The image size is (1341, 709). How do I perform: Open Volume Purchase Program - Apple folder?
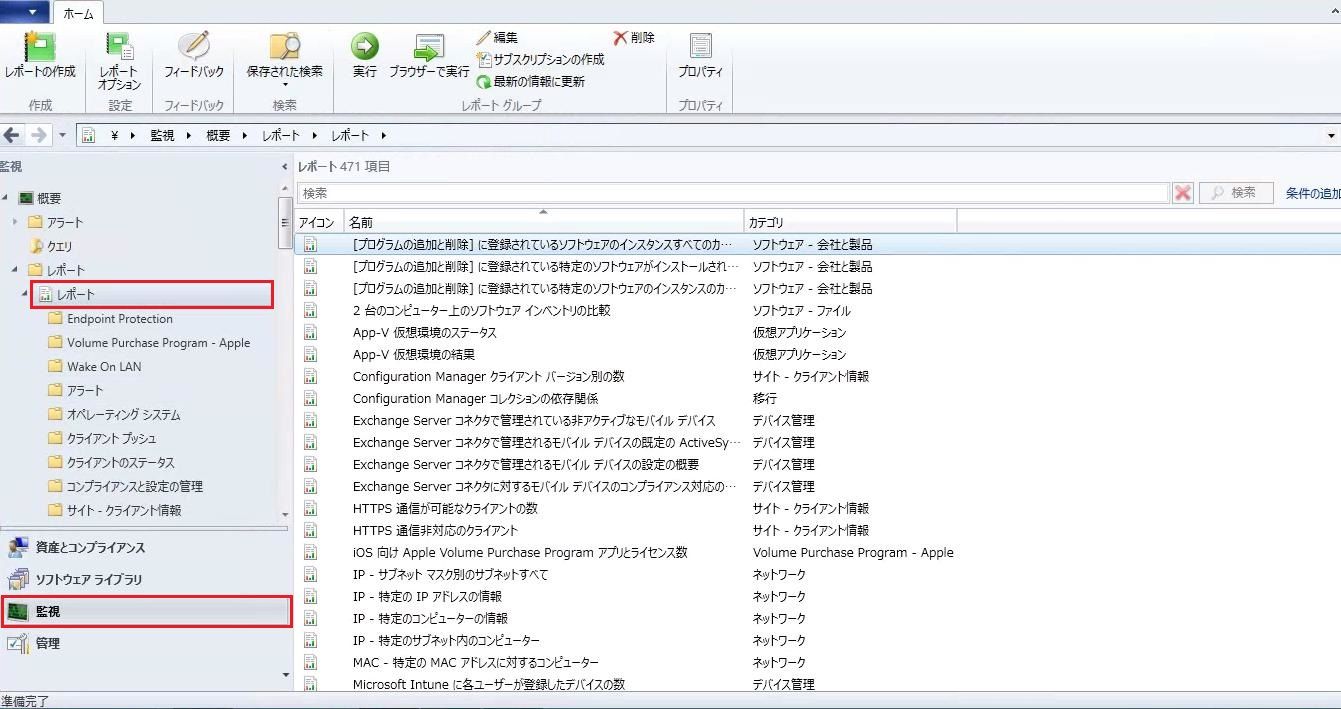tap(150, 343)
